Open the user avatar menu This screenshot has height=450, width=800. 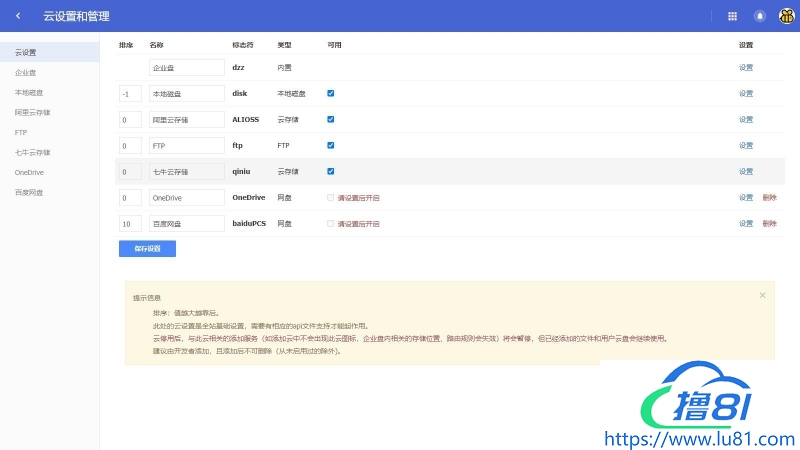[x=785, y=16]
